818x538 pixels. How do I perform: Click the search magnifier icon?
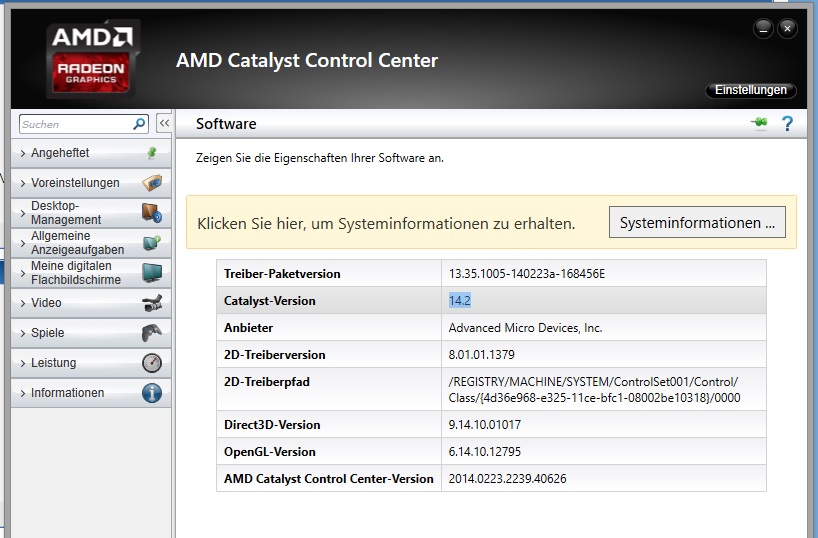139,124
